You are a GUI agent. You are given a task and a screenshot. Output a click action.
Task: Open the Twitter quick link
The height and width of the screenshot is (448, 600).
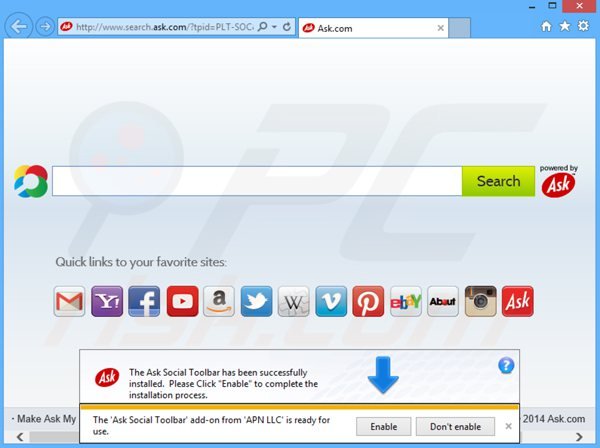pyautogui.click(x=256, y=301)
